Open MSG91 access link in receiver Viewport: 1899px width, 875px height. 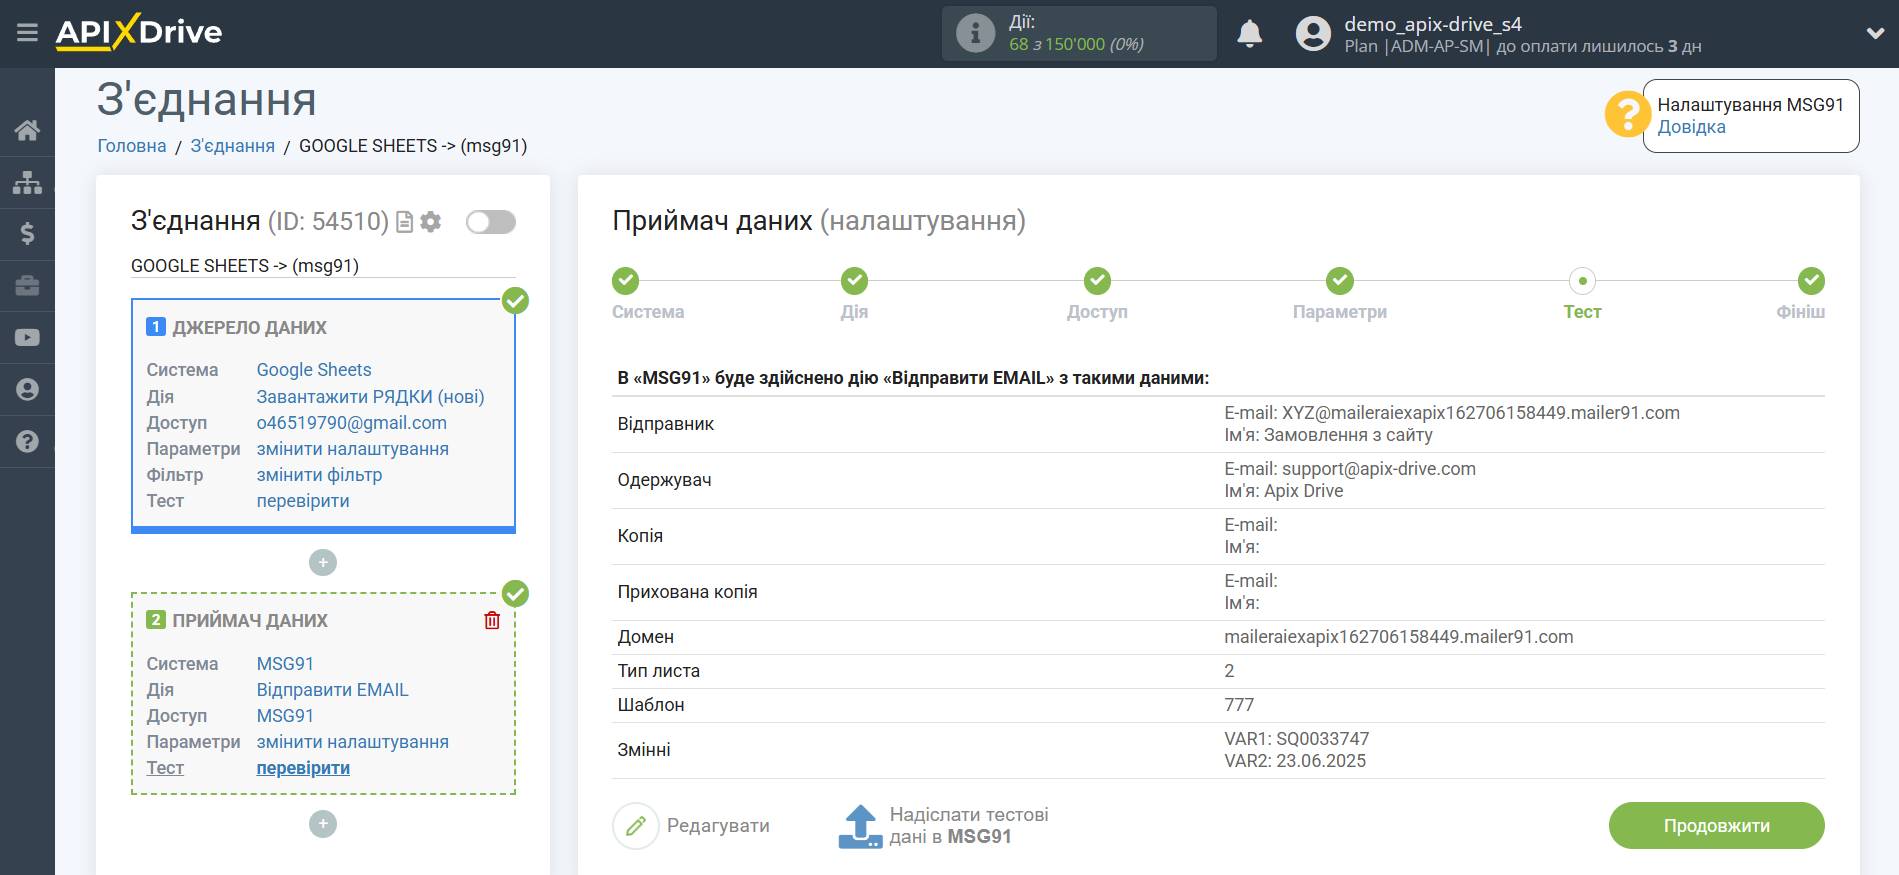[285, 716]
